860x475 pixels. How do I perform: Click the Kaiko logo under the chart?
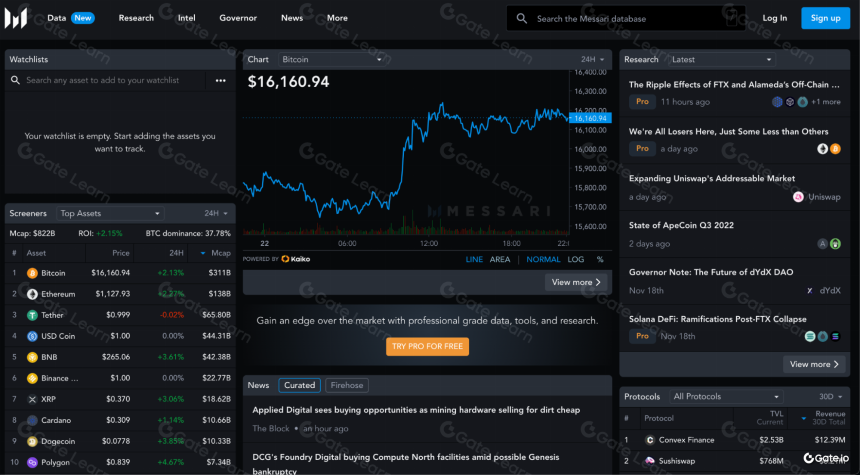click(296, 259)
